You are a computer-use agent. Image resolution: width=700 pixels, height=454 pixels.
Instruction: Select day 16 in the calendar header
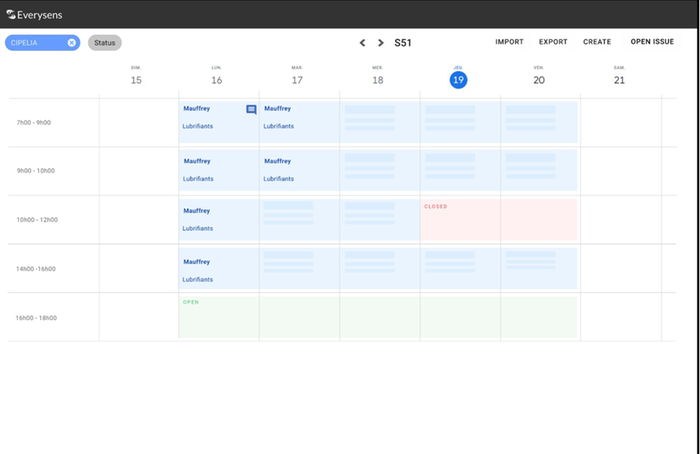[217, 80]
